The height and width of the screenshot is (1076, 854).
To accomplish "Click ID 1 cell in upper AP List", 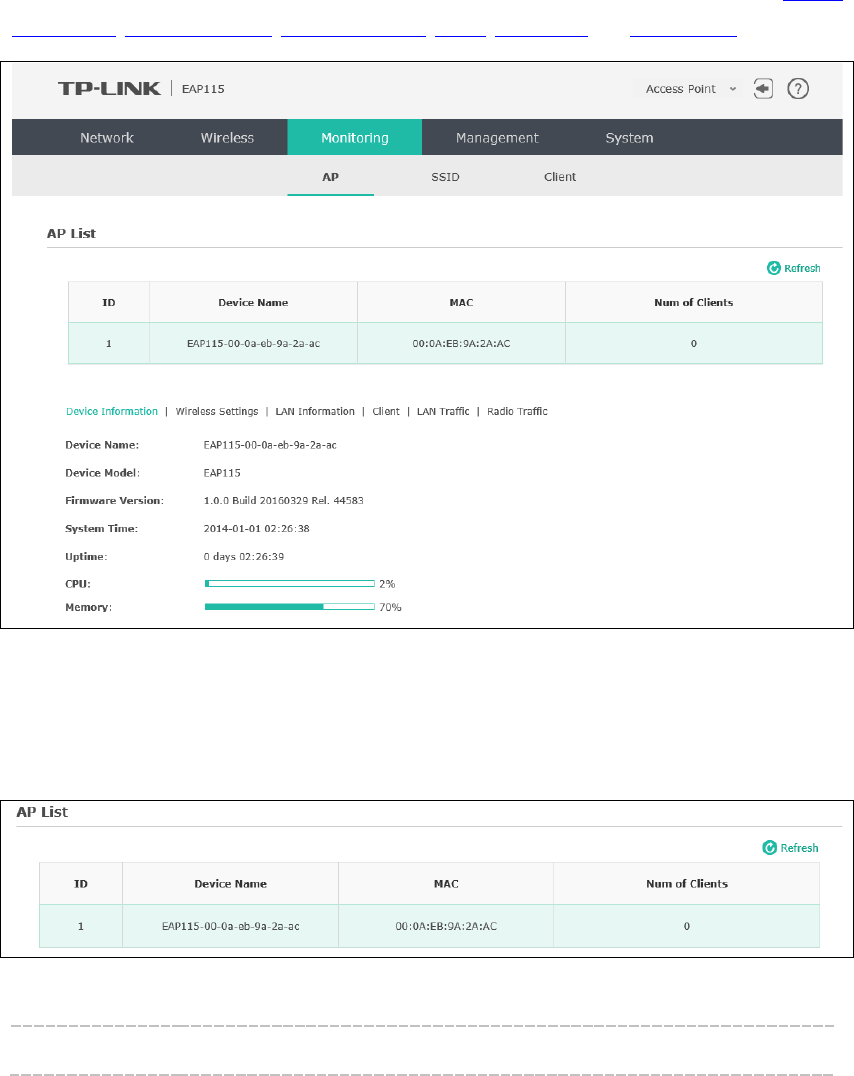I will pos(108,344).
